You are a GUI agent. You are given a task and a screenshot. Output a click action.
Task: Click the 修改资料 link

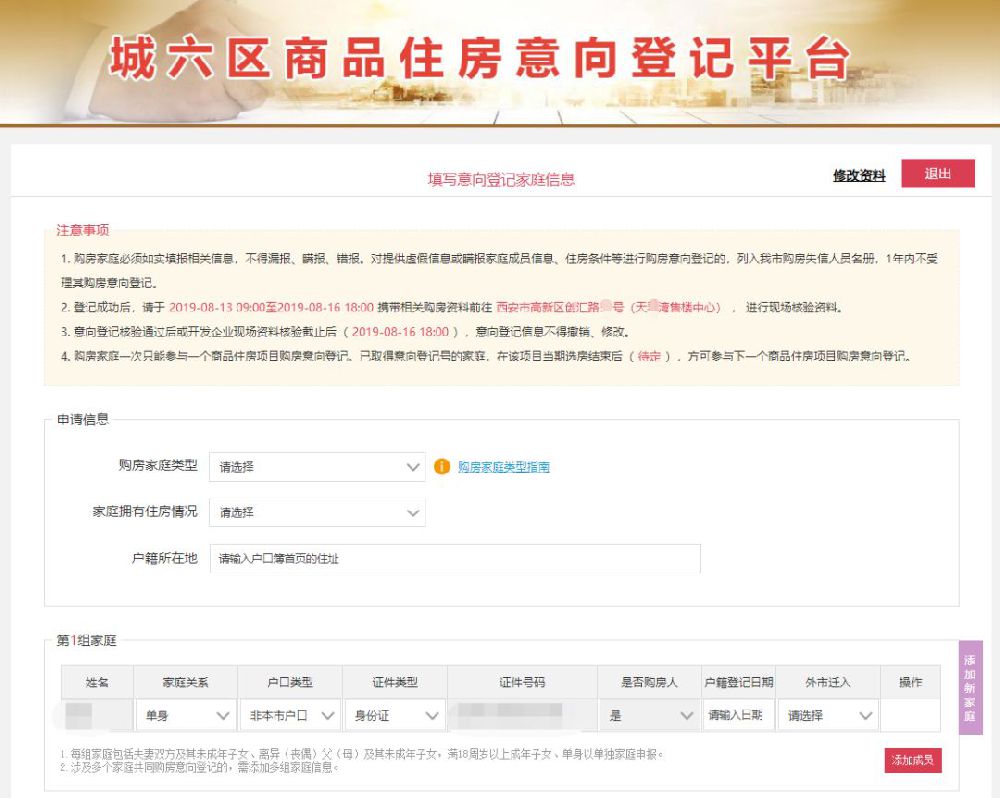(x=859, y=175)
